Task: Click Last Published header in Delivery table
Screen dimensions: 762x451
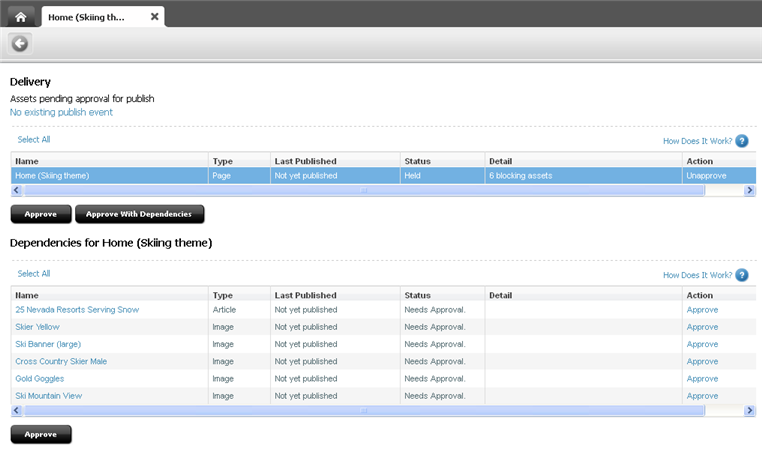Action: 335,161
